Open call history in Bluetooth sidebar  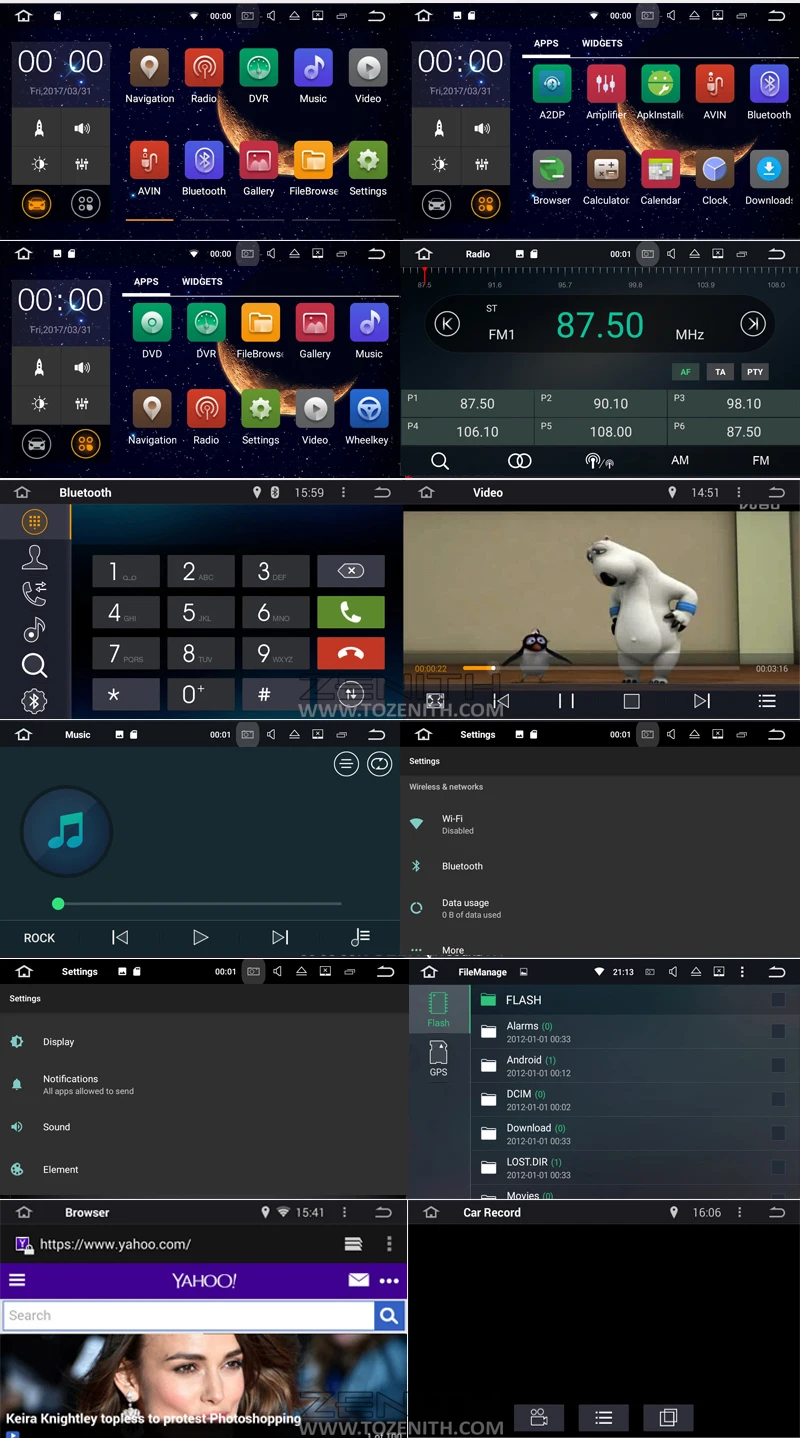tap(34, 593)
